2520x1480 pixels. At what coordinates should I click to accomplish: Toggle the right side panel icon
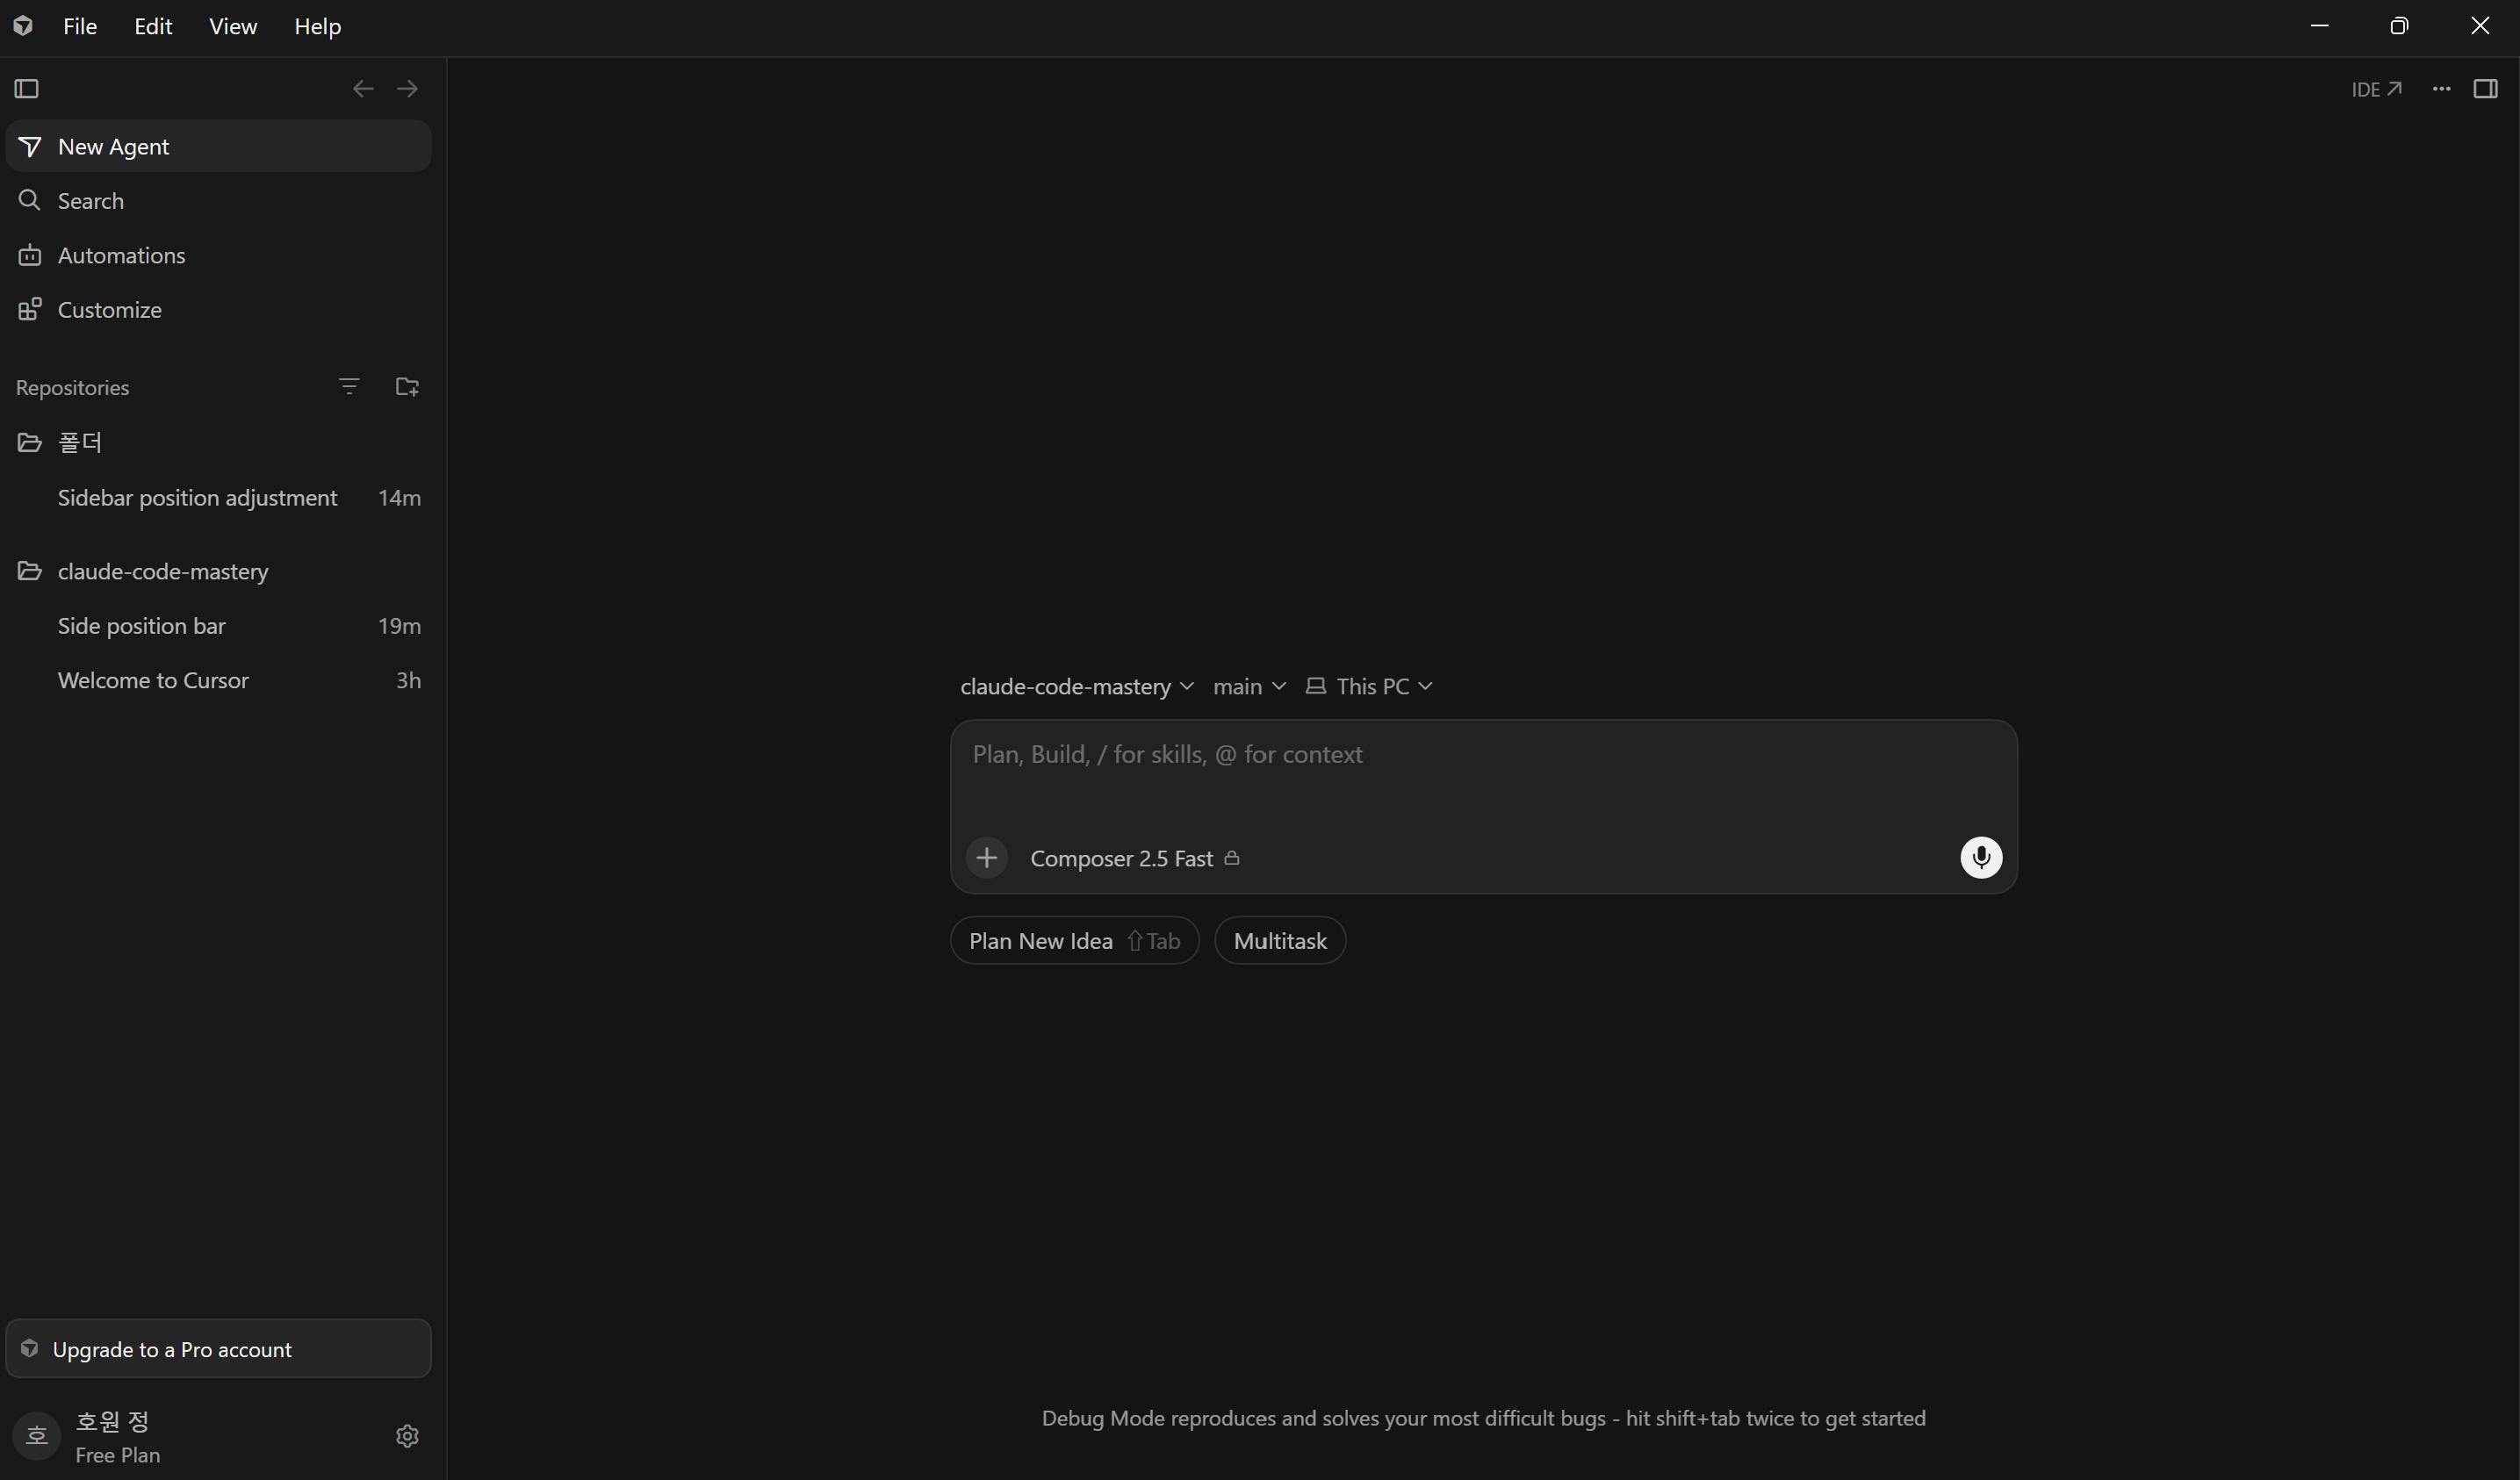(x=2485, y=89)
